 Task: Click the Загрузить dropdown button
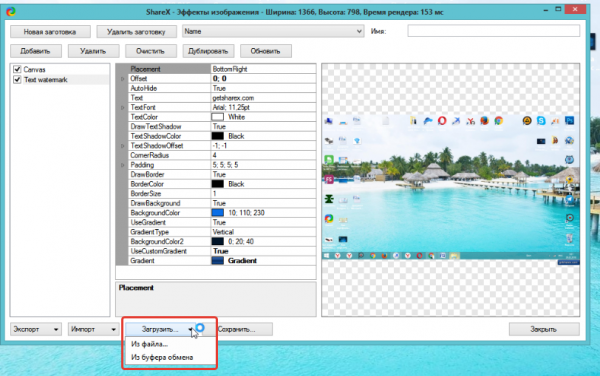(x=160, y=329)
